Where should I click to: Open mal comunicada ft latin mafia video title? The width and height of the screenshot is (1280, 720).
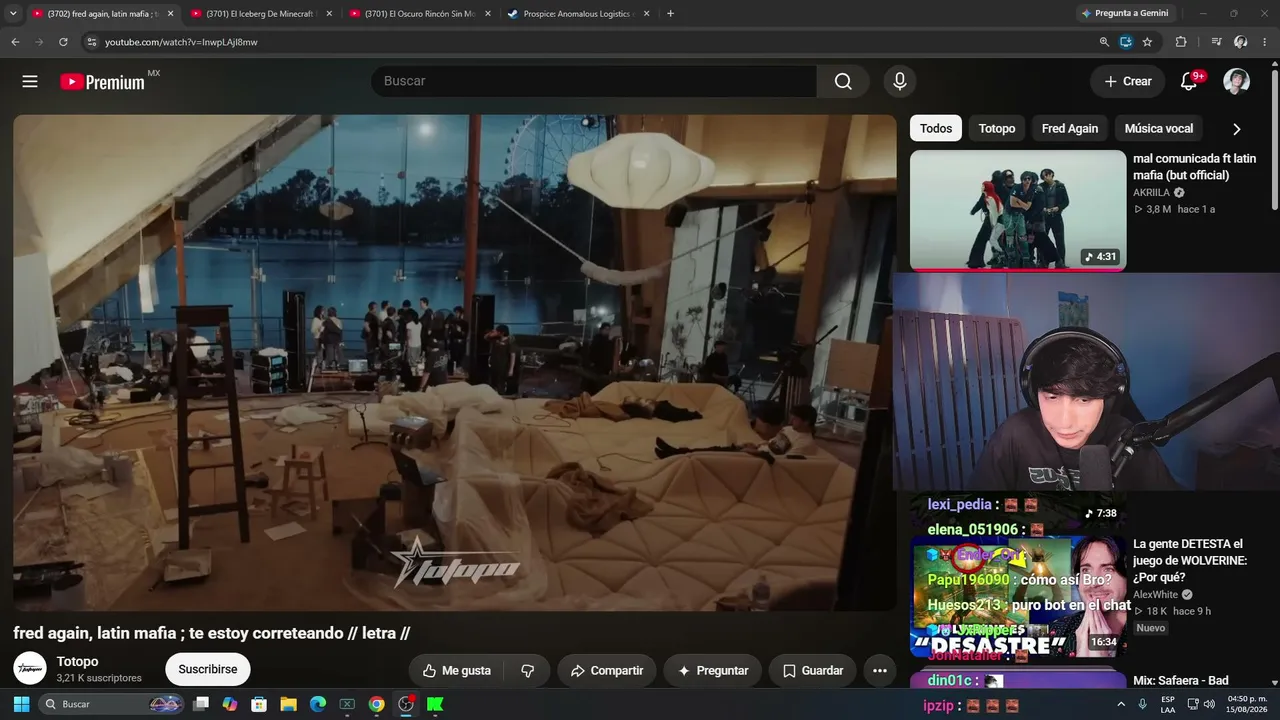coord(1194,167)
